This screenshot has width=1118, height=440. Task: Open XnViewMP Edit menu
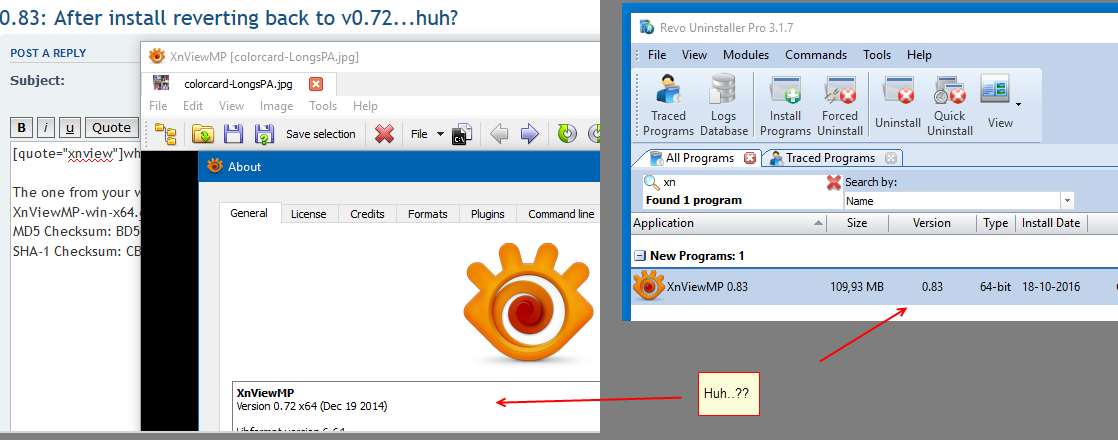pos(193,106)
